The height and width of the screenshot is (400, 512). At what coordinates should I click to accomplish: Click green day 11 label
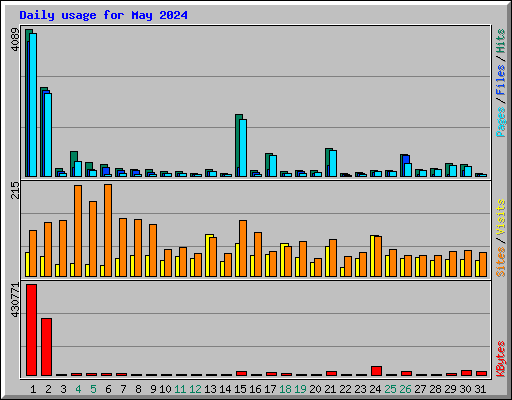180,389
